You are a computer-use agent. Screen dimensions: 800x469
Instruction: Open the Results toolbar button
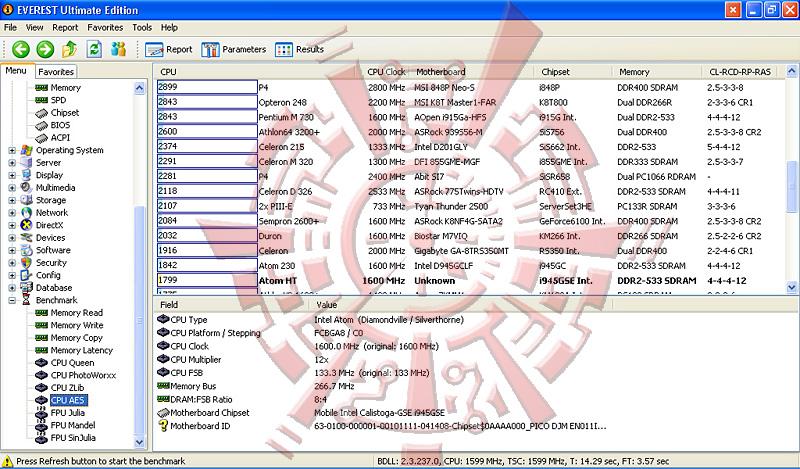tap(299, 50)
